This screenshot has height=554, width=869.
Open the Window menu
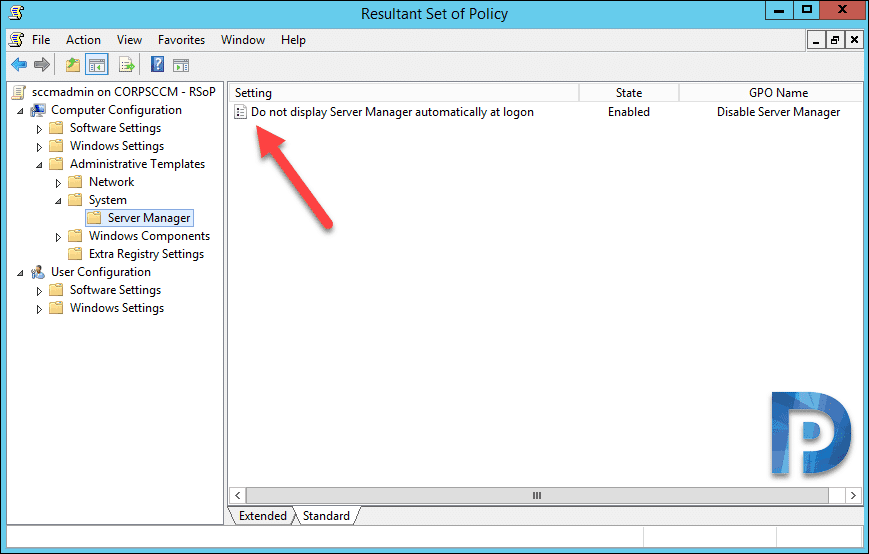click(x=243, y=40)
